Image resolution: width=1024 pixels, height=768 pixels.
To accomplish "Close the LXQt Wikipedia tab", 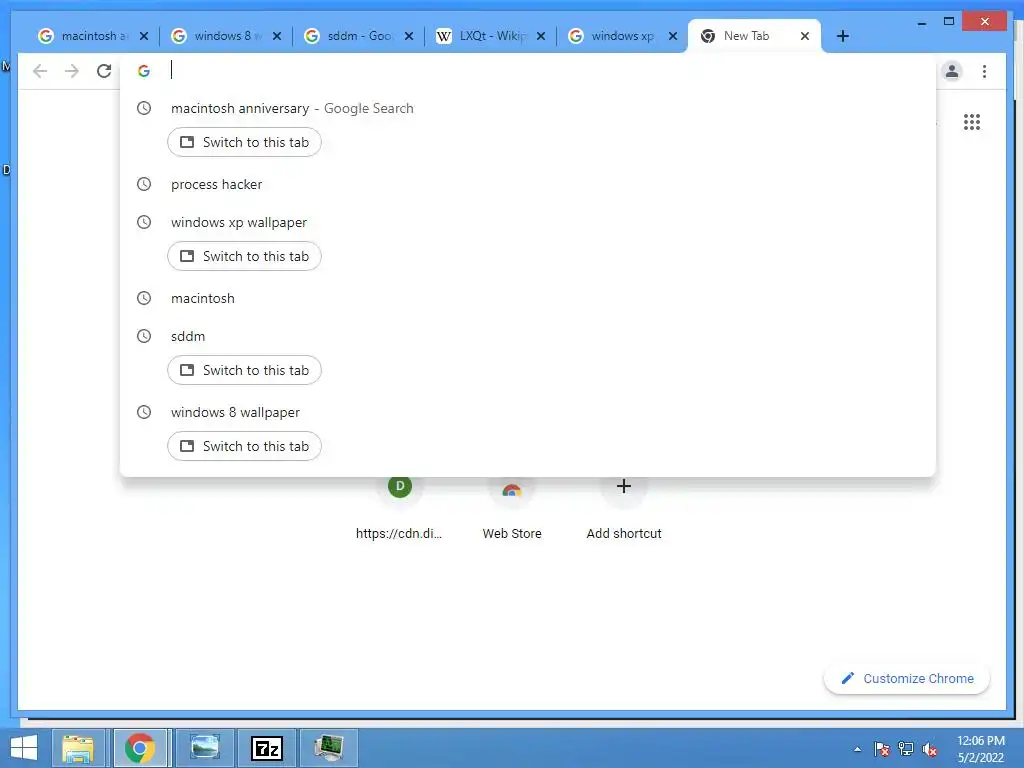I will (x=541, y=36).
